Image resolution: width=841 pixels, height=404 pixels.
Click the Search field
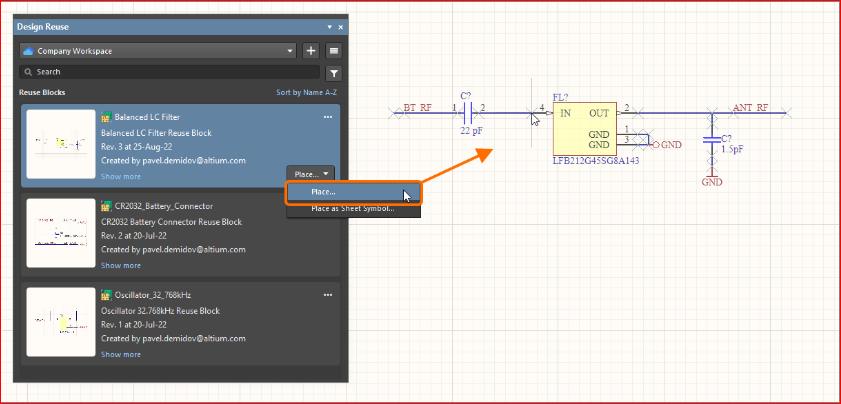tap(169, 72)
